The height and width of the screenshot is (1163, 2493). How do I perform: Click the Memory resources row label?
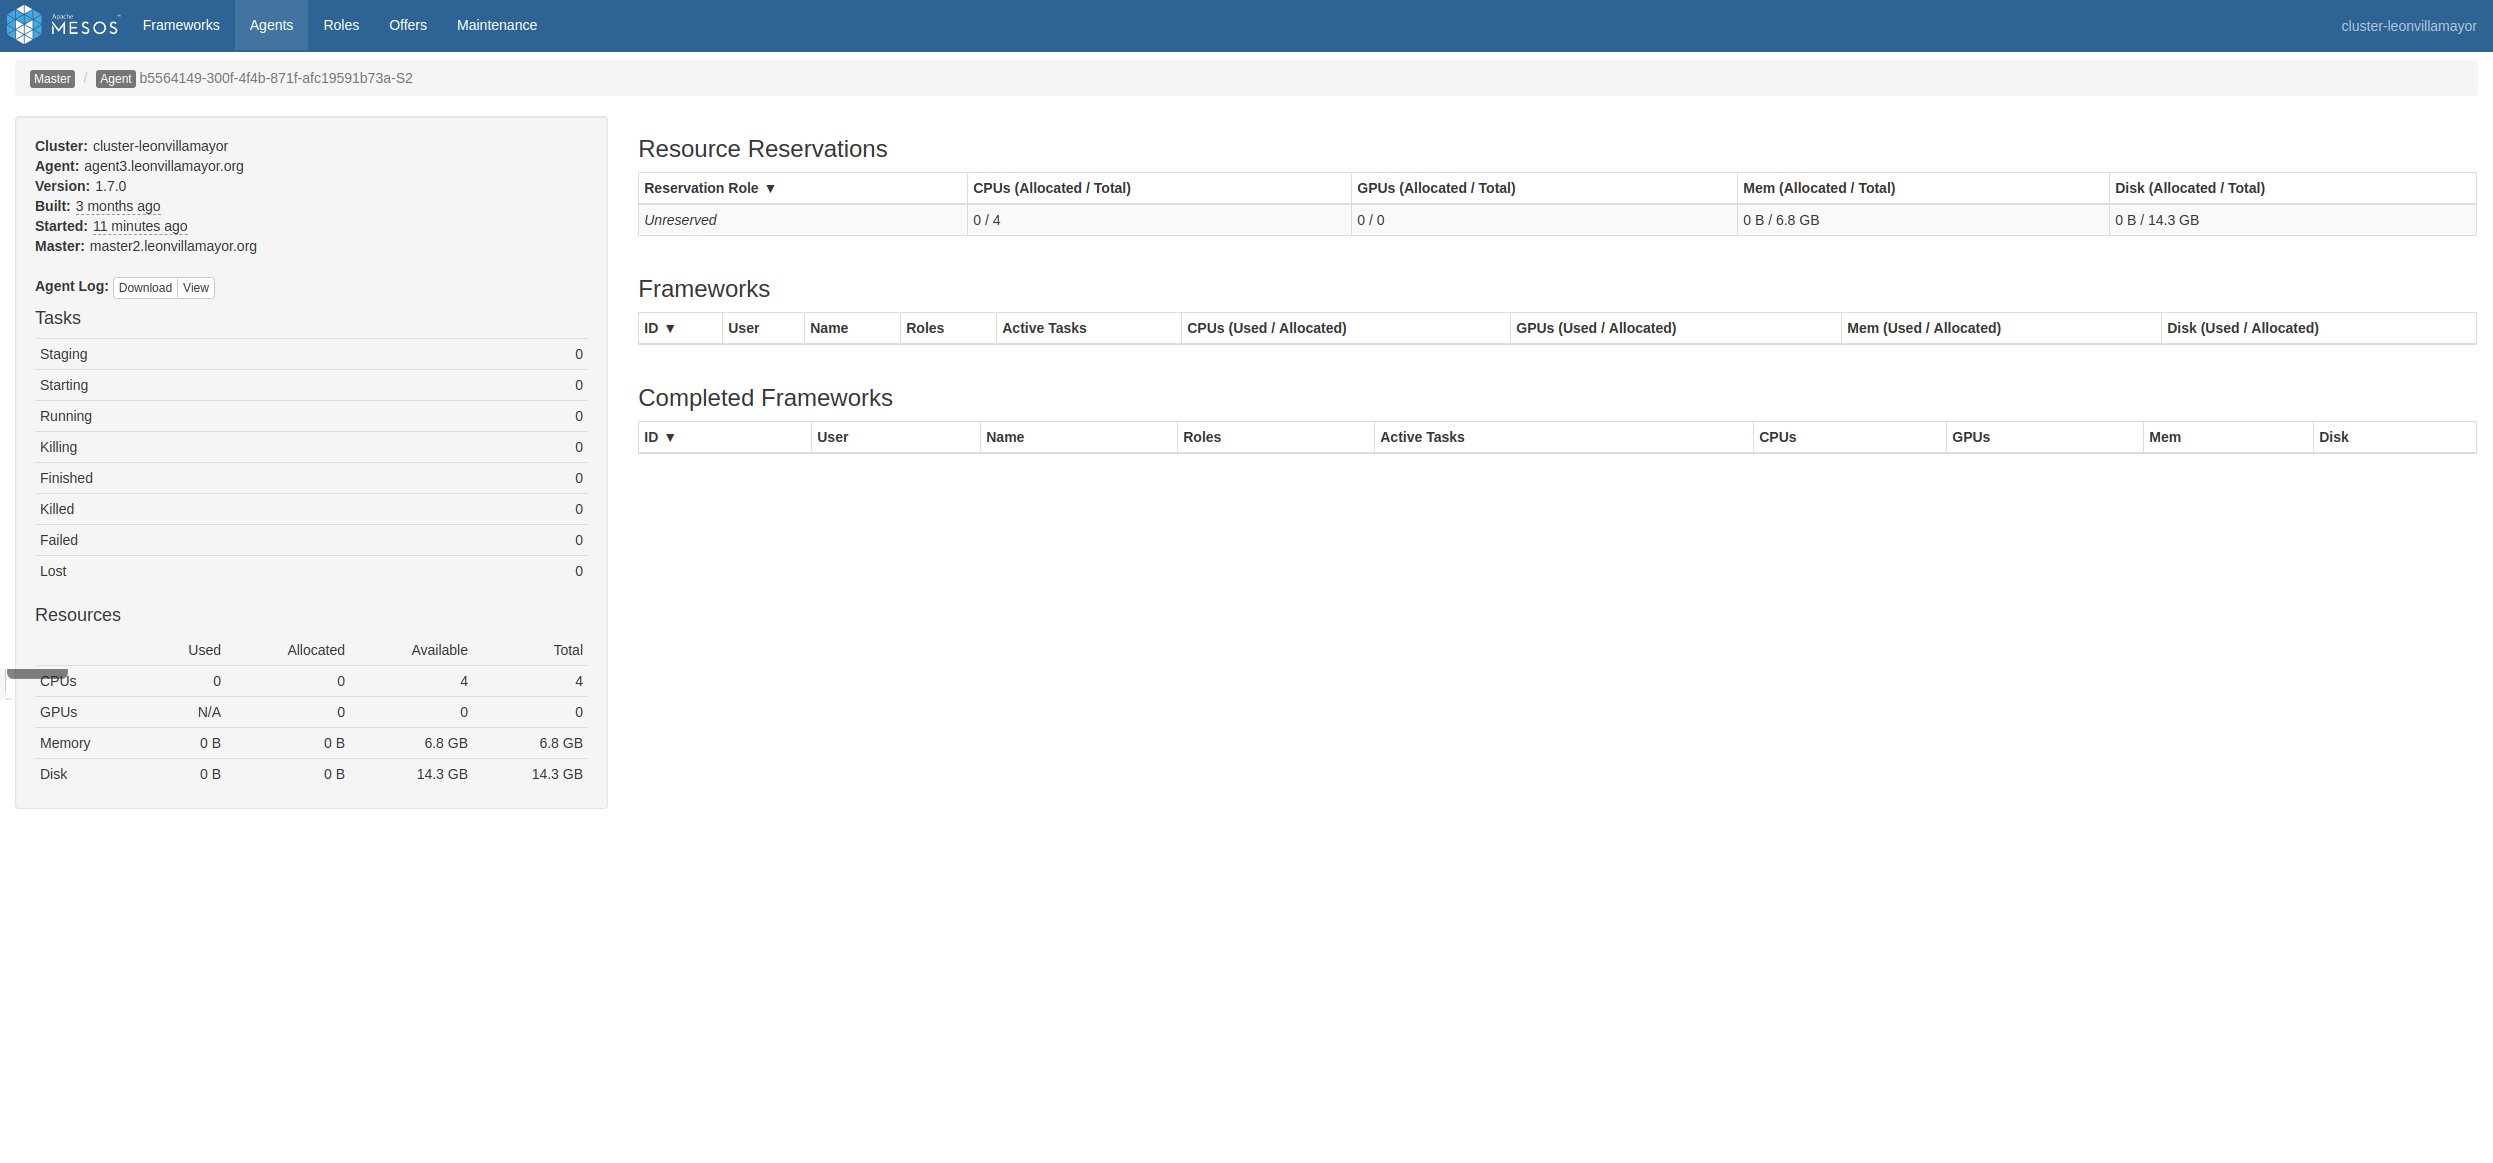(65, 743)
